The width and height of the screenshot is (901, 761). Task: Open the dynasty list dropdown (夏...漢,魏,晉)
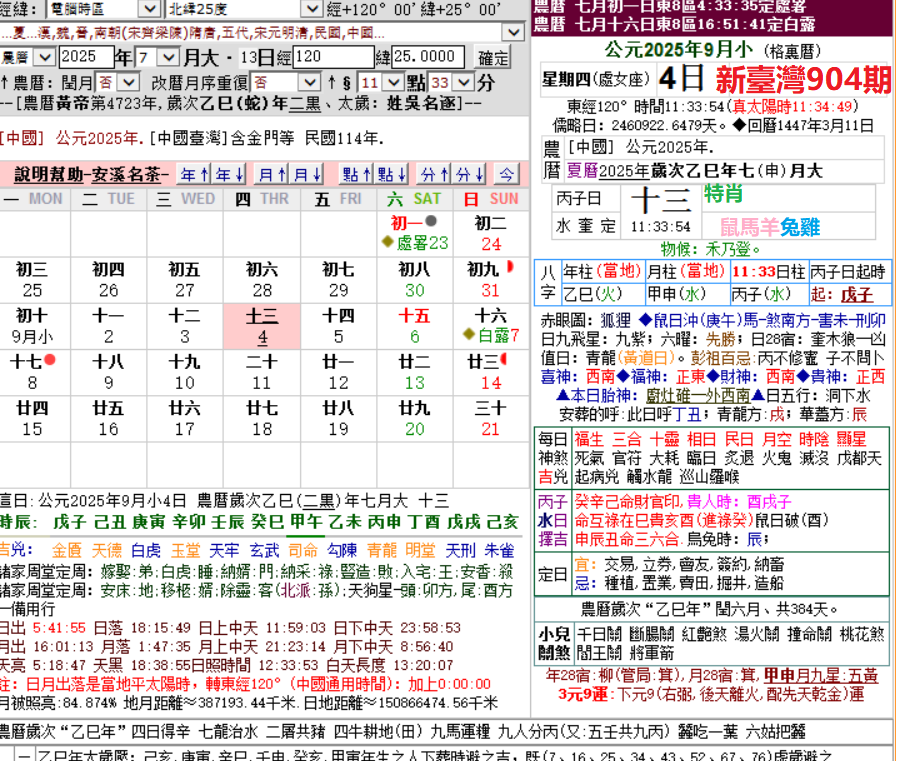point(513,32)
